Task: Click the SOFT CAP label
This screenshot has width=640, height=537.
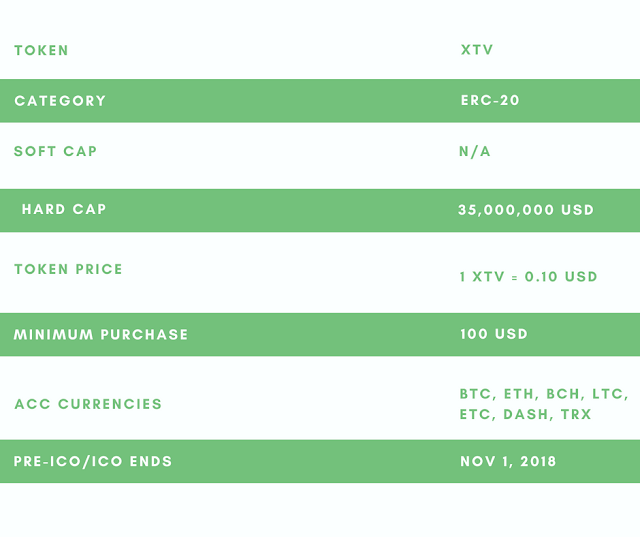Action: click(56, 151)
